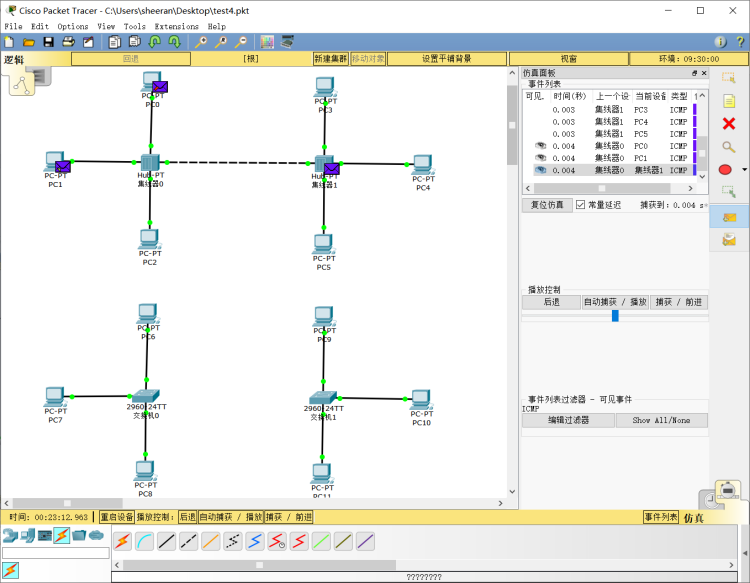Screen dimensions: 750x583
Task: Click the envelope on Hub 集线器1
Action: [331, 168]
